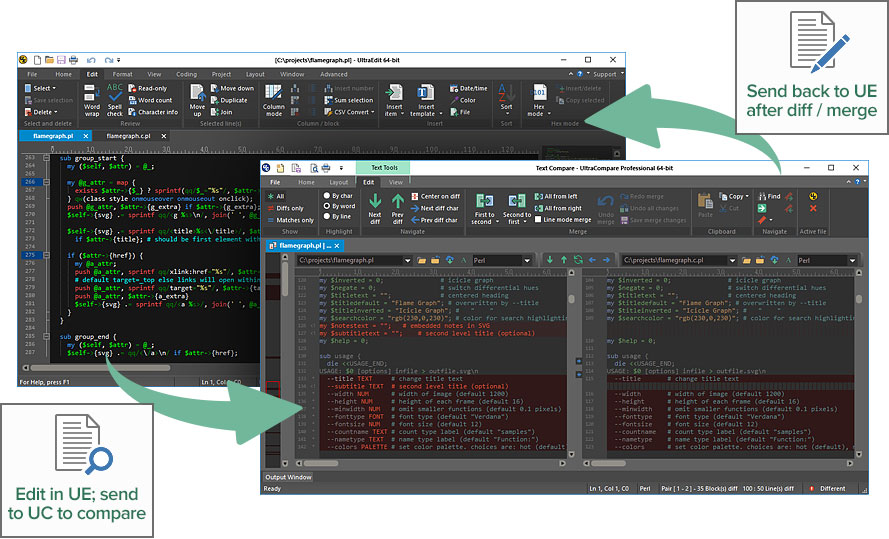
Task: Select By word highlight radio button
Action: pos(327,206)
